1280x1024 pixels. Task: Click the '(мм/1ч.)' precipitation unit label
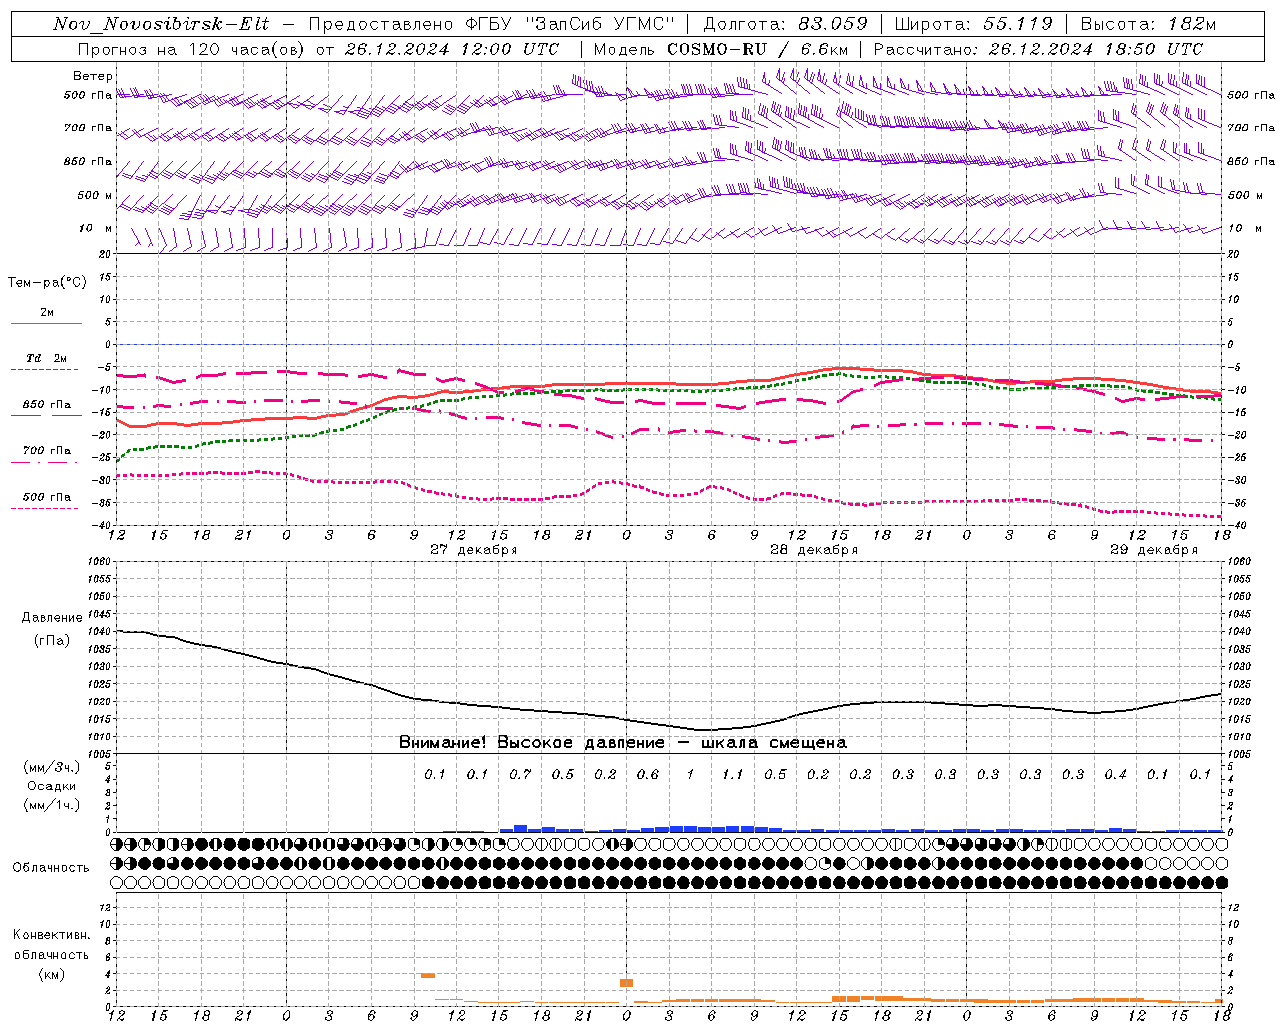[51, 805]
